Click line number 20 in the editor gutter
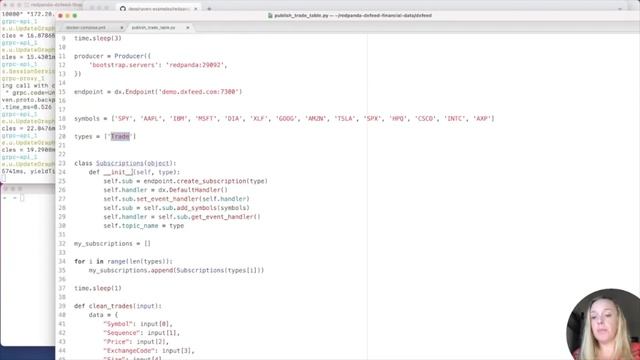 pos(62,137)
